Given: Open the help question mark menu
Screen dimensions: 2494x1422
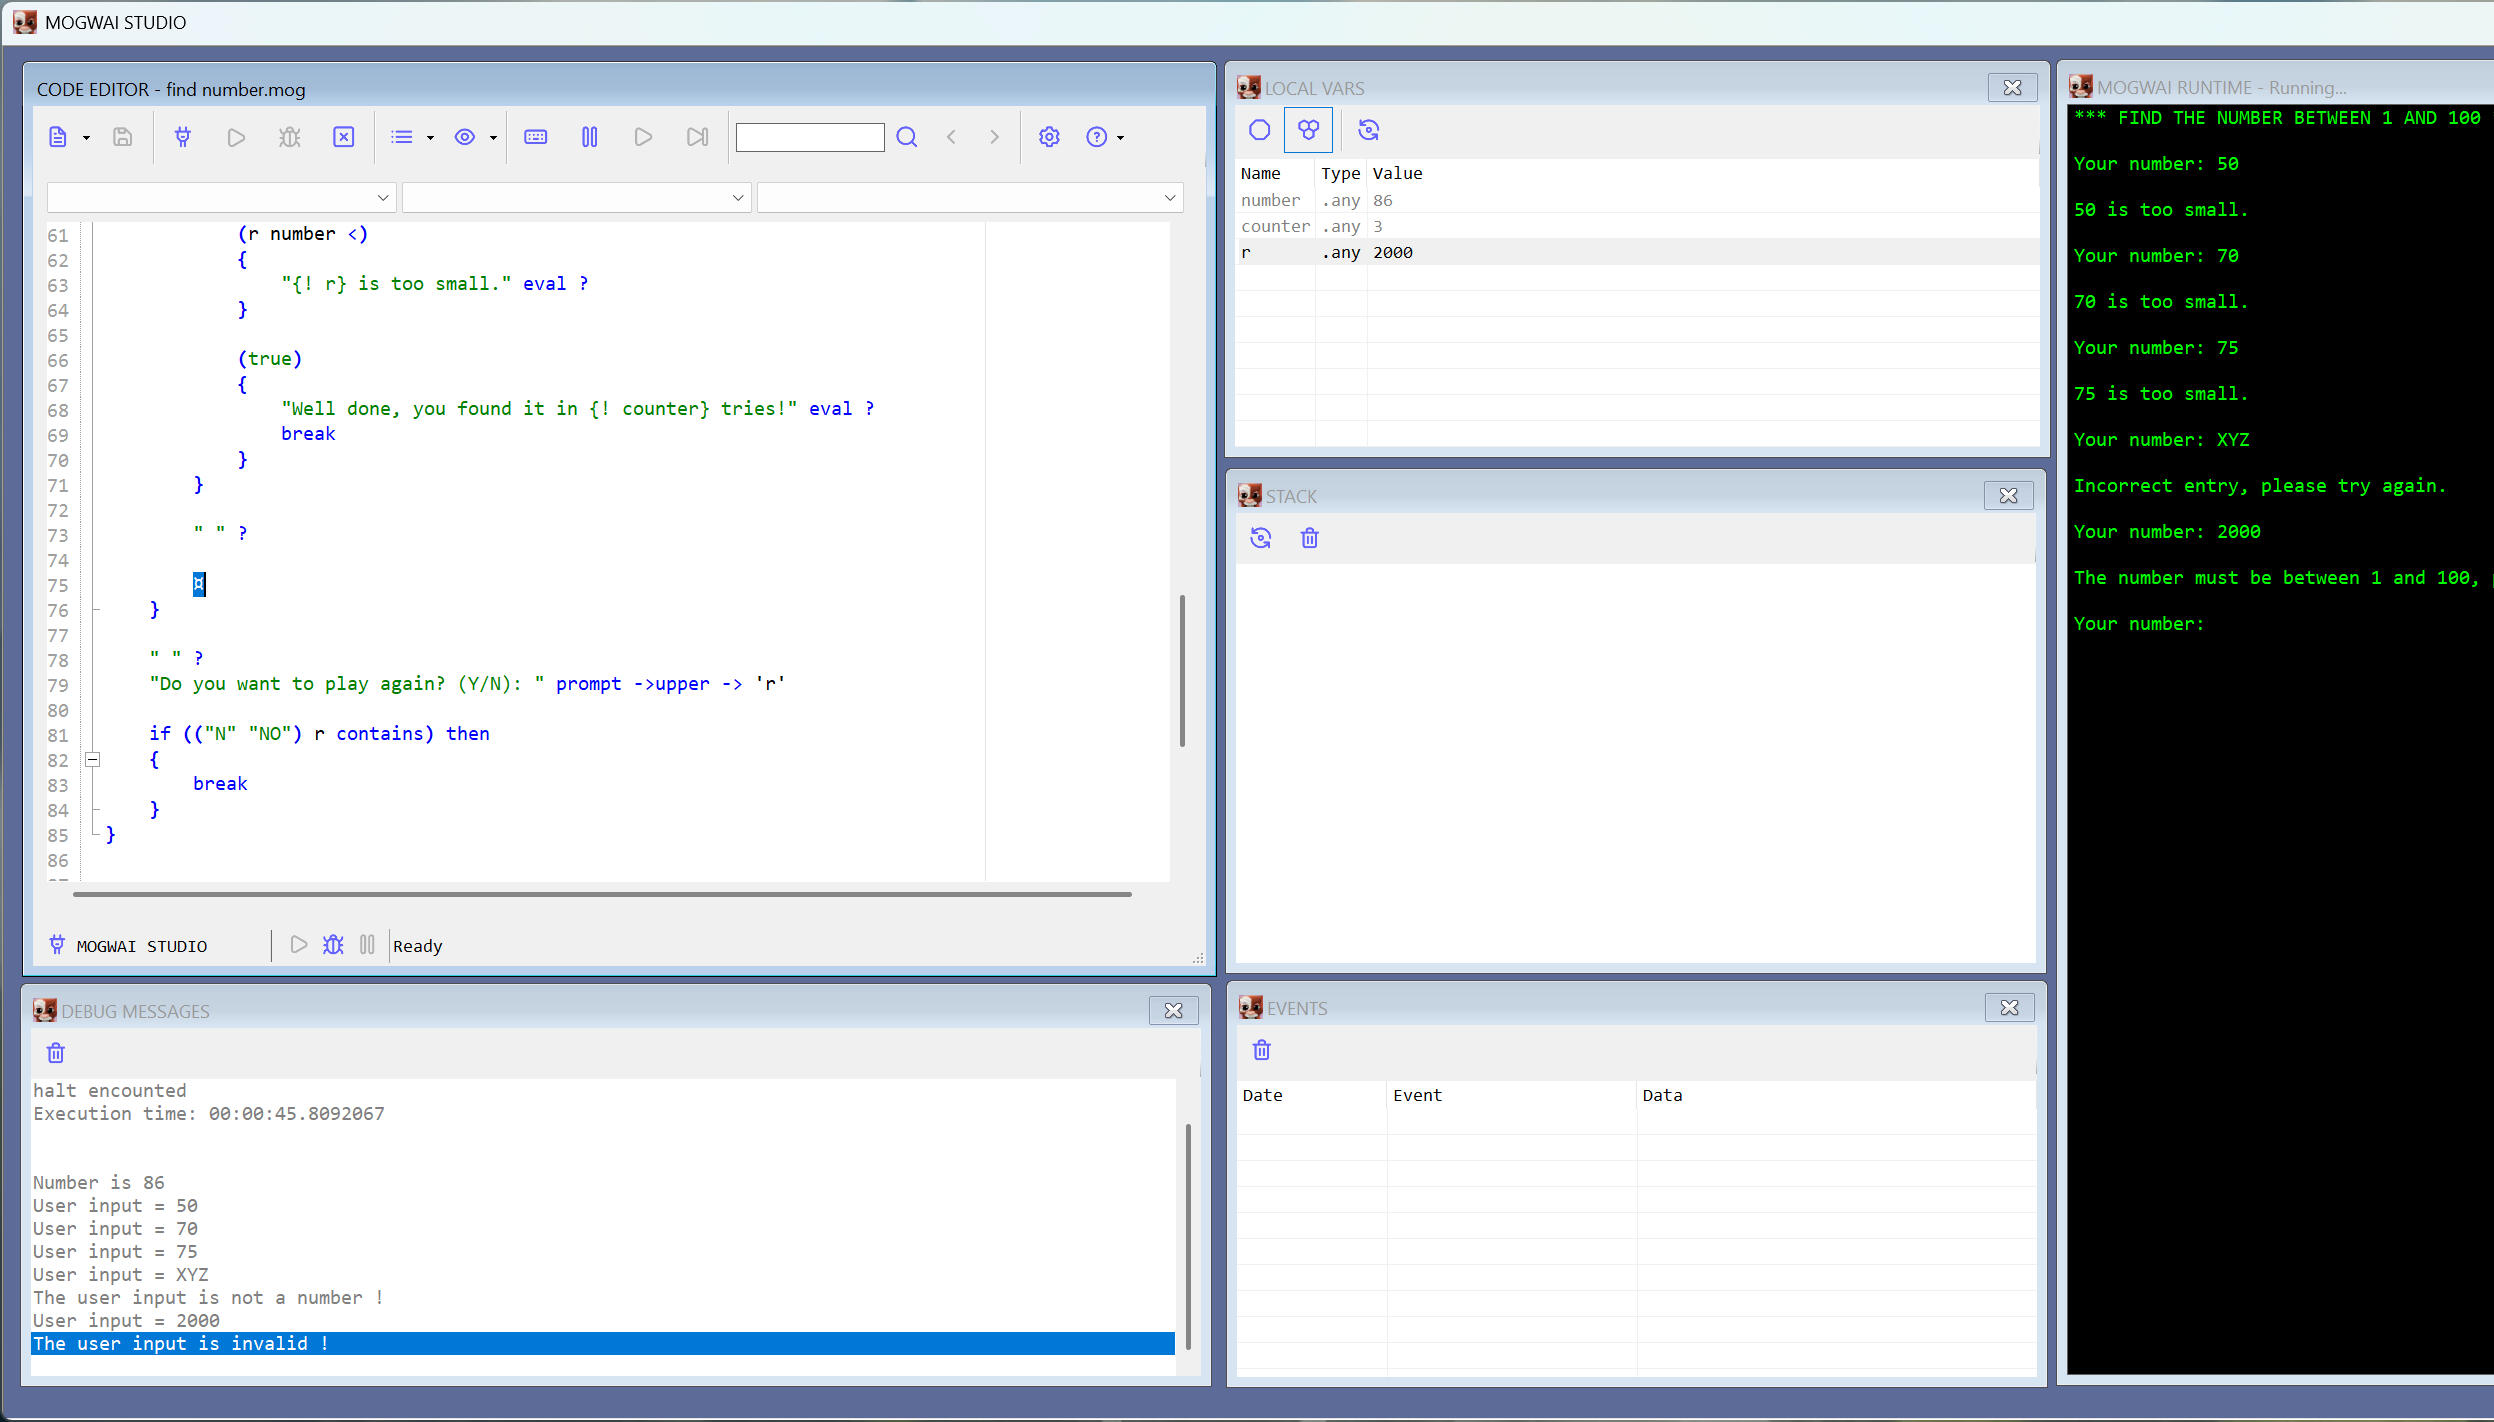Looking at the screenshot, I should [1097, 137].
